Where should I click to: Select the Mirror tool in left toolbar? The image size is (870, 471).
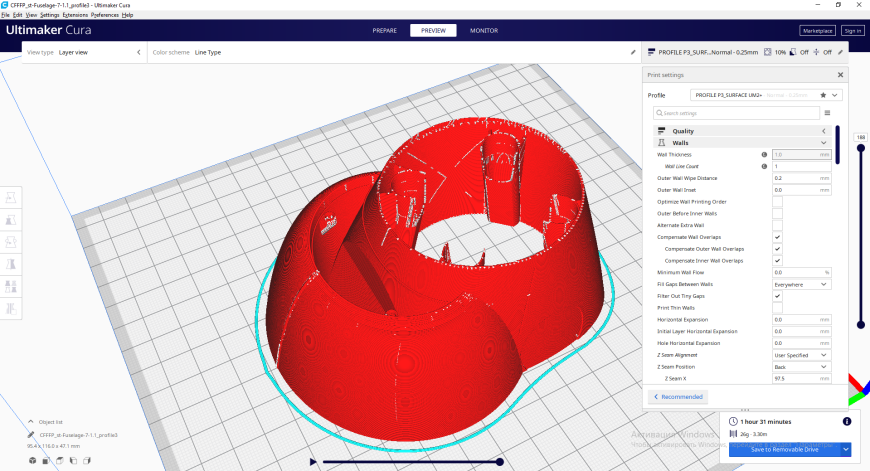click(11, 265)
